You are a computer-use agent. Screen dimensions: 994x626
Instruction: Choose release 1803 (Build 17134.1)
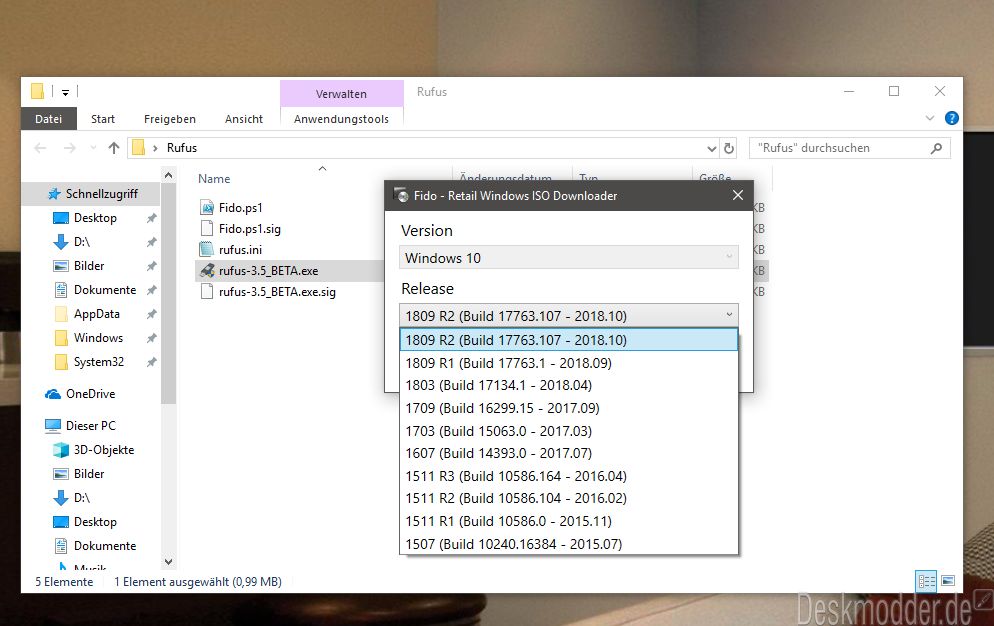(x=569, y=385)
